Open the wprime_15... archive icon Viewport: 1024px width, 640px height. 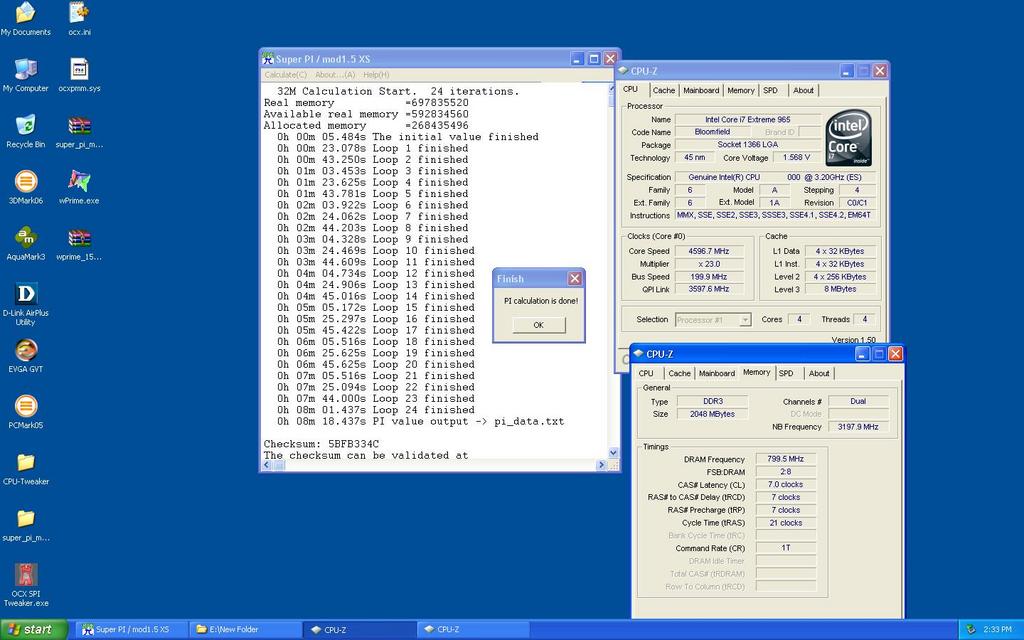tap(79, 238)
